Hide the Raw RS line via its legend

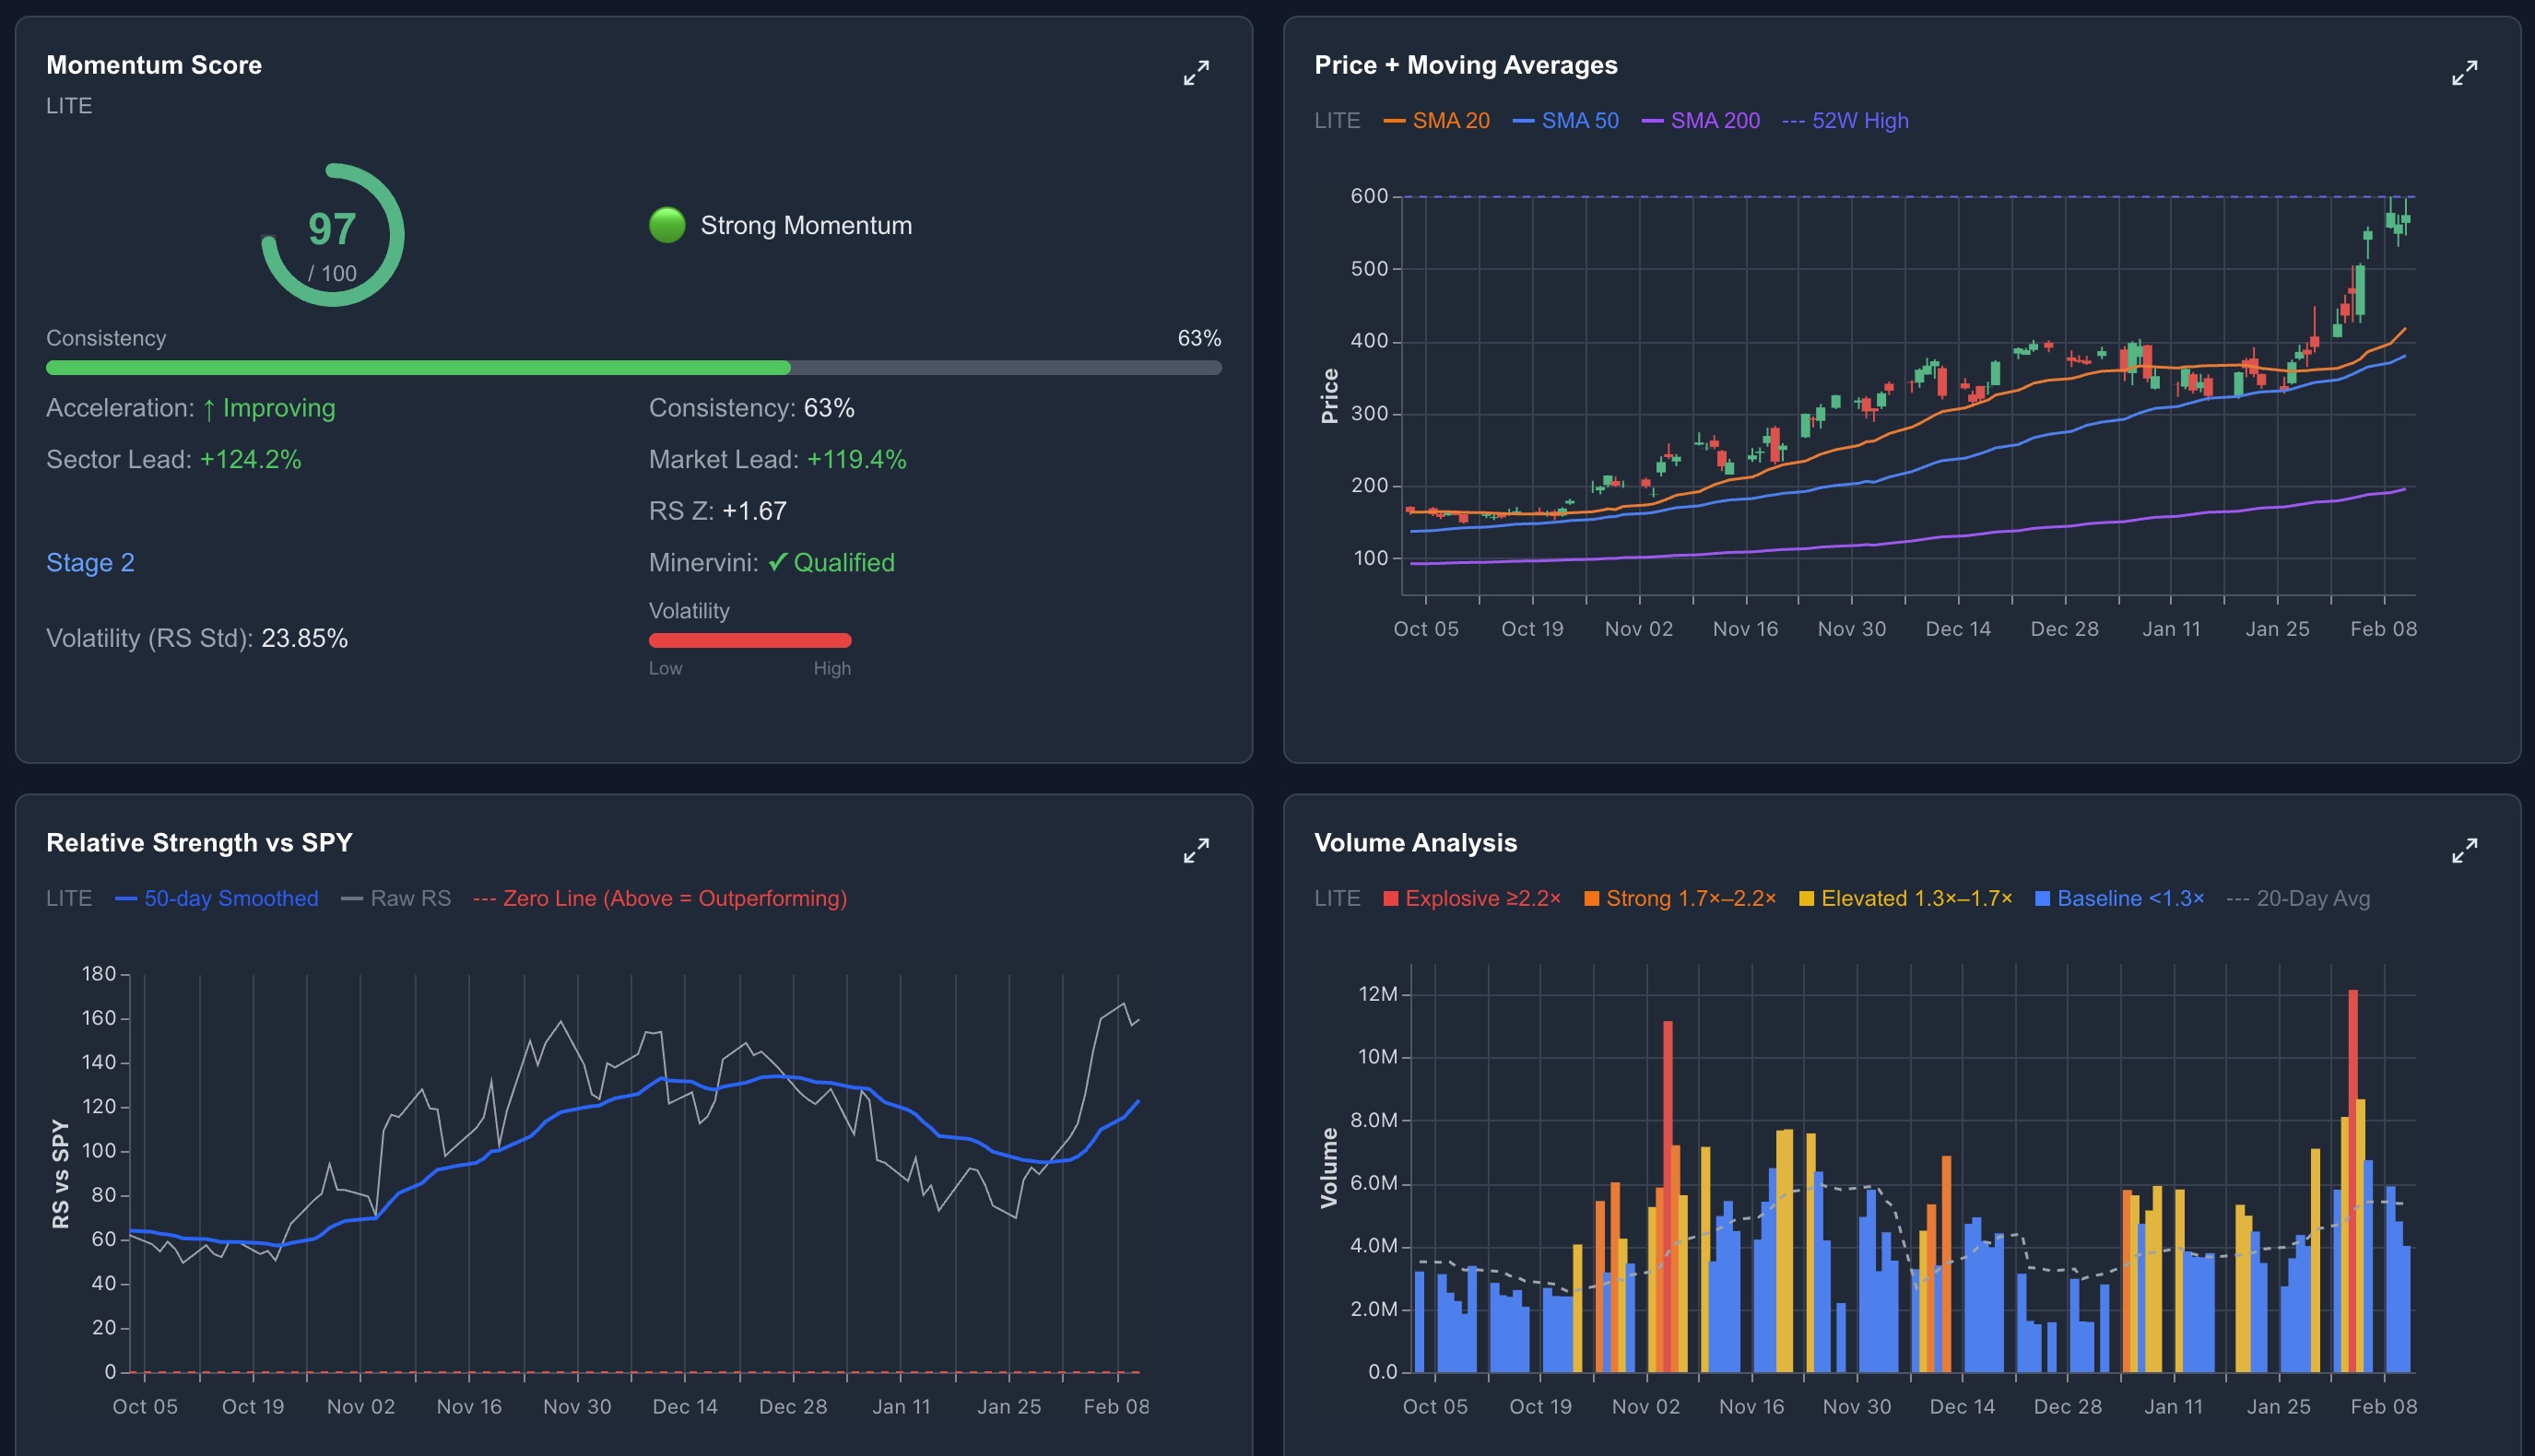396,898
